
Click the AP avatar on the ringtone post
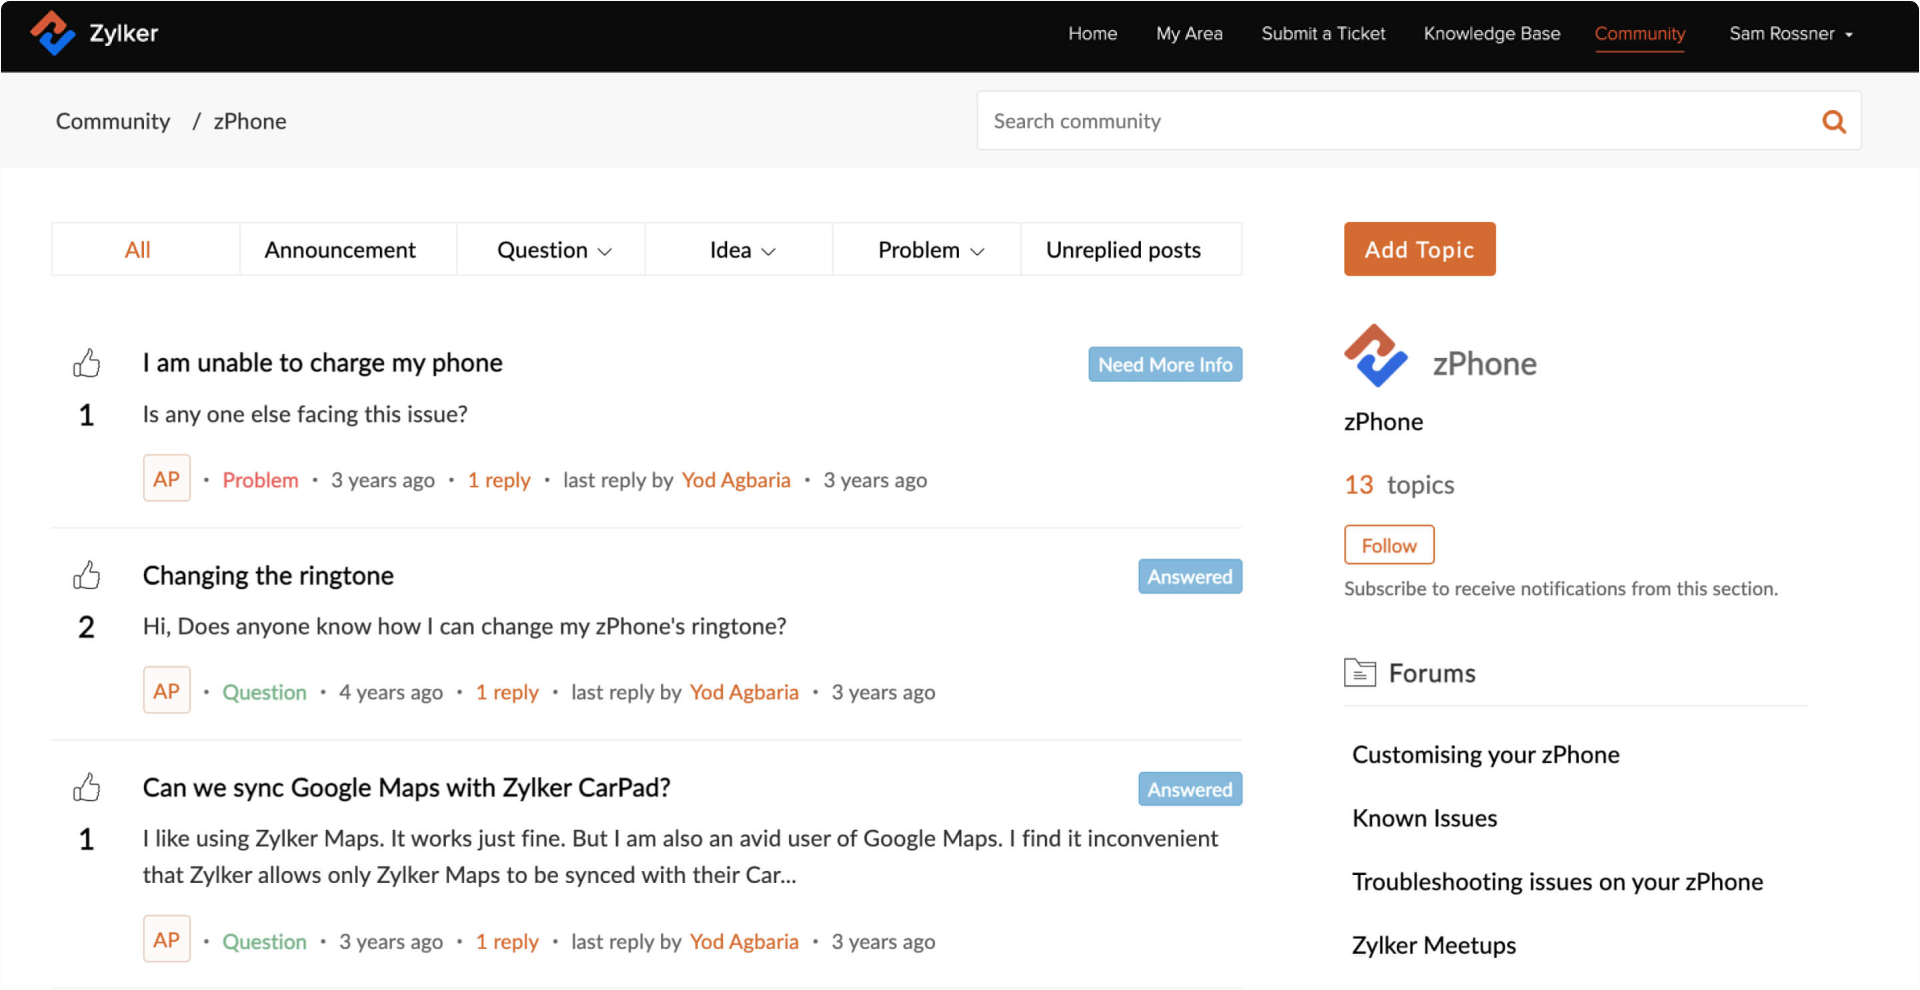click(166, 691)
